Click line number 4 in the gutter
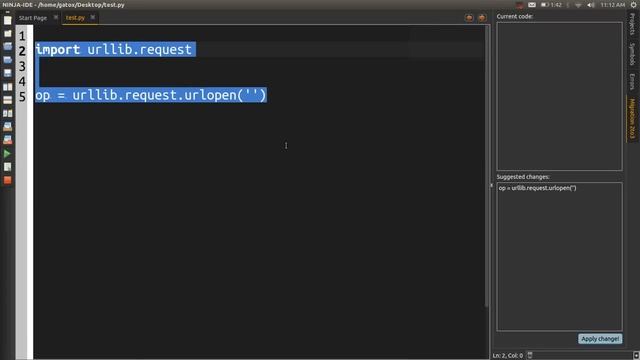 coord(22,82)
